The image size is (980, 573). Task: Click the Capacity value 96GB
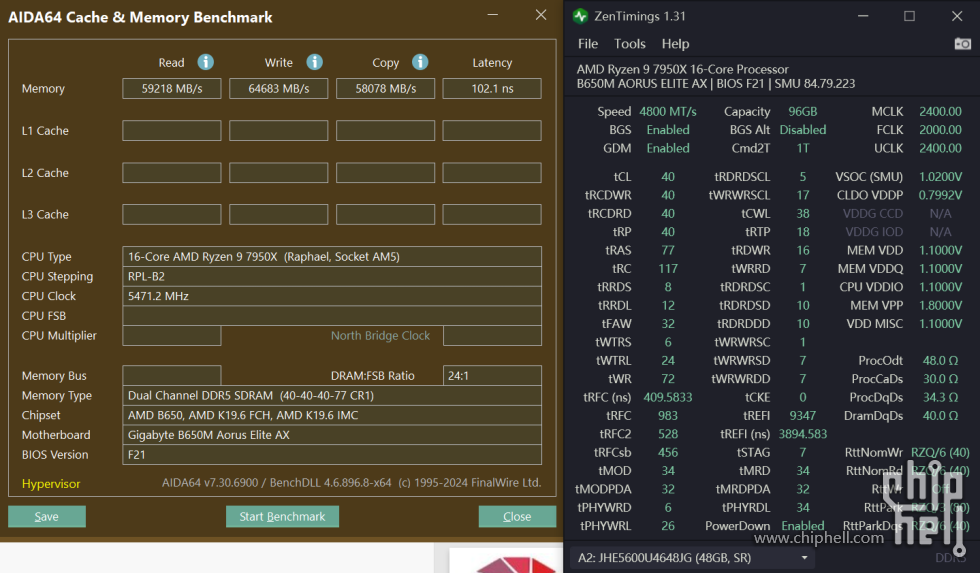click(802, 111)
